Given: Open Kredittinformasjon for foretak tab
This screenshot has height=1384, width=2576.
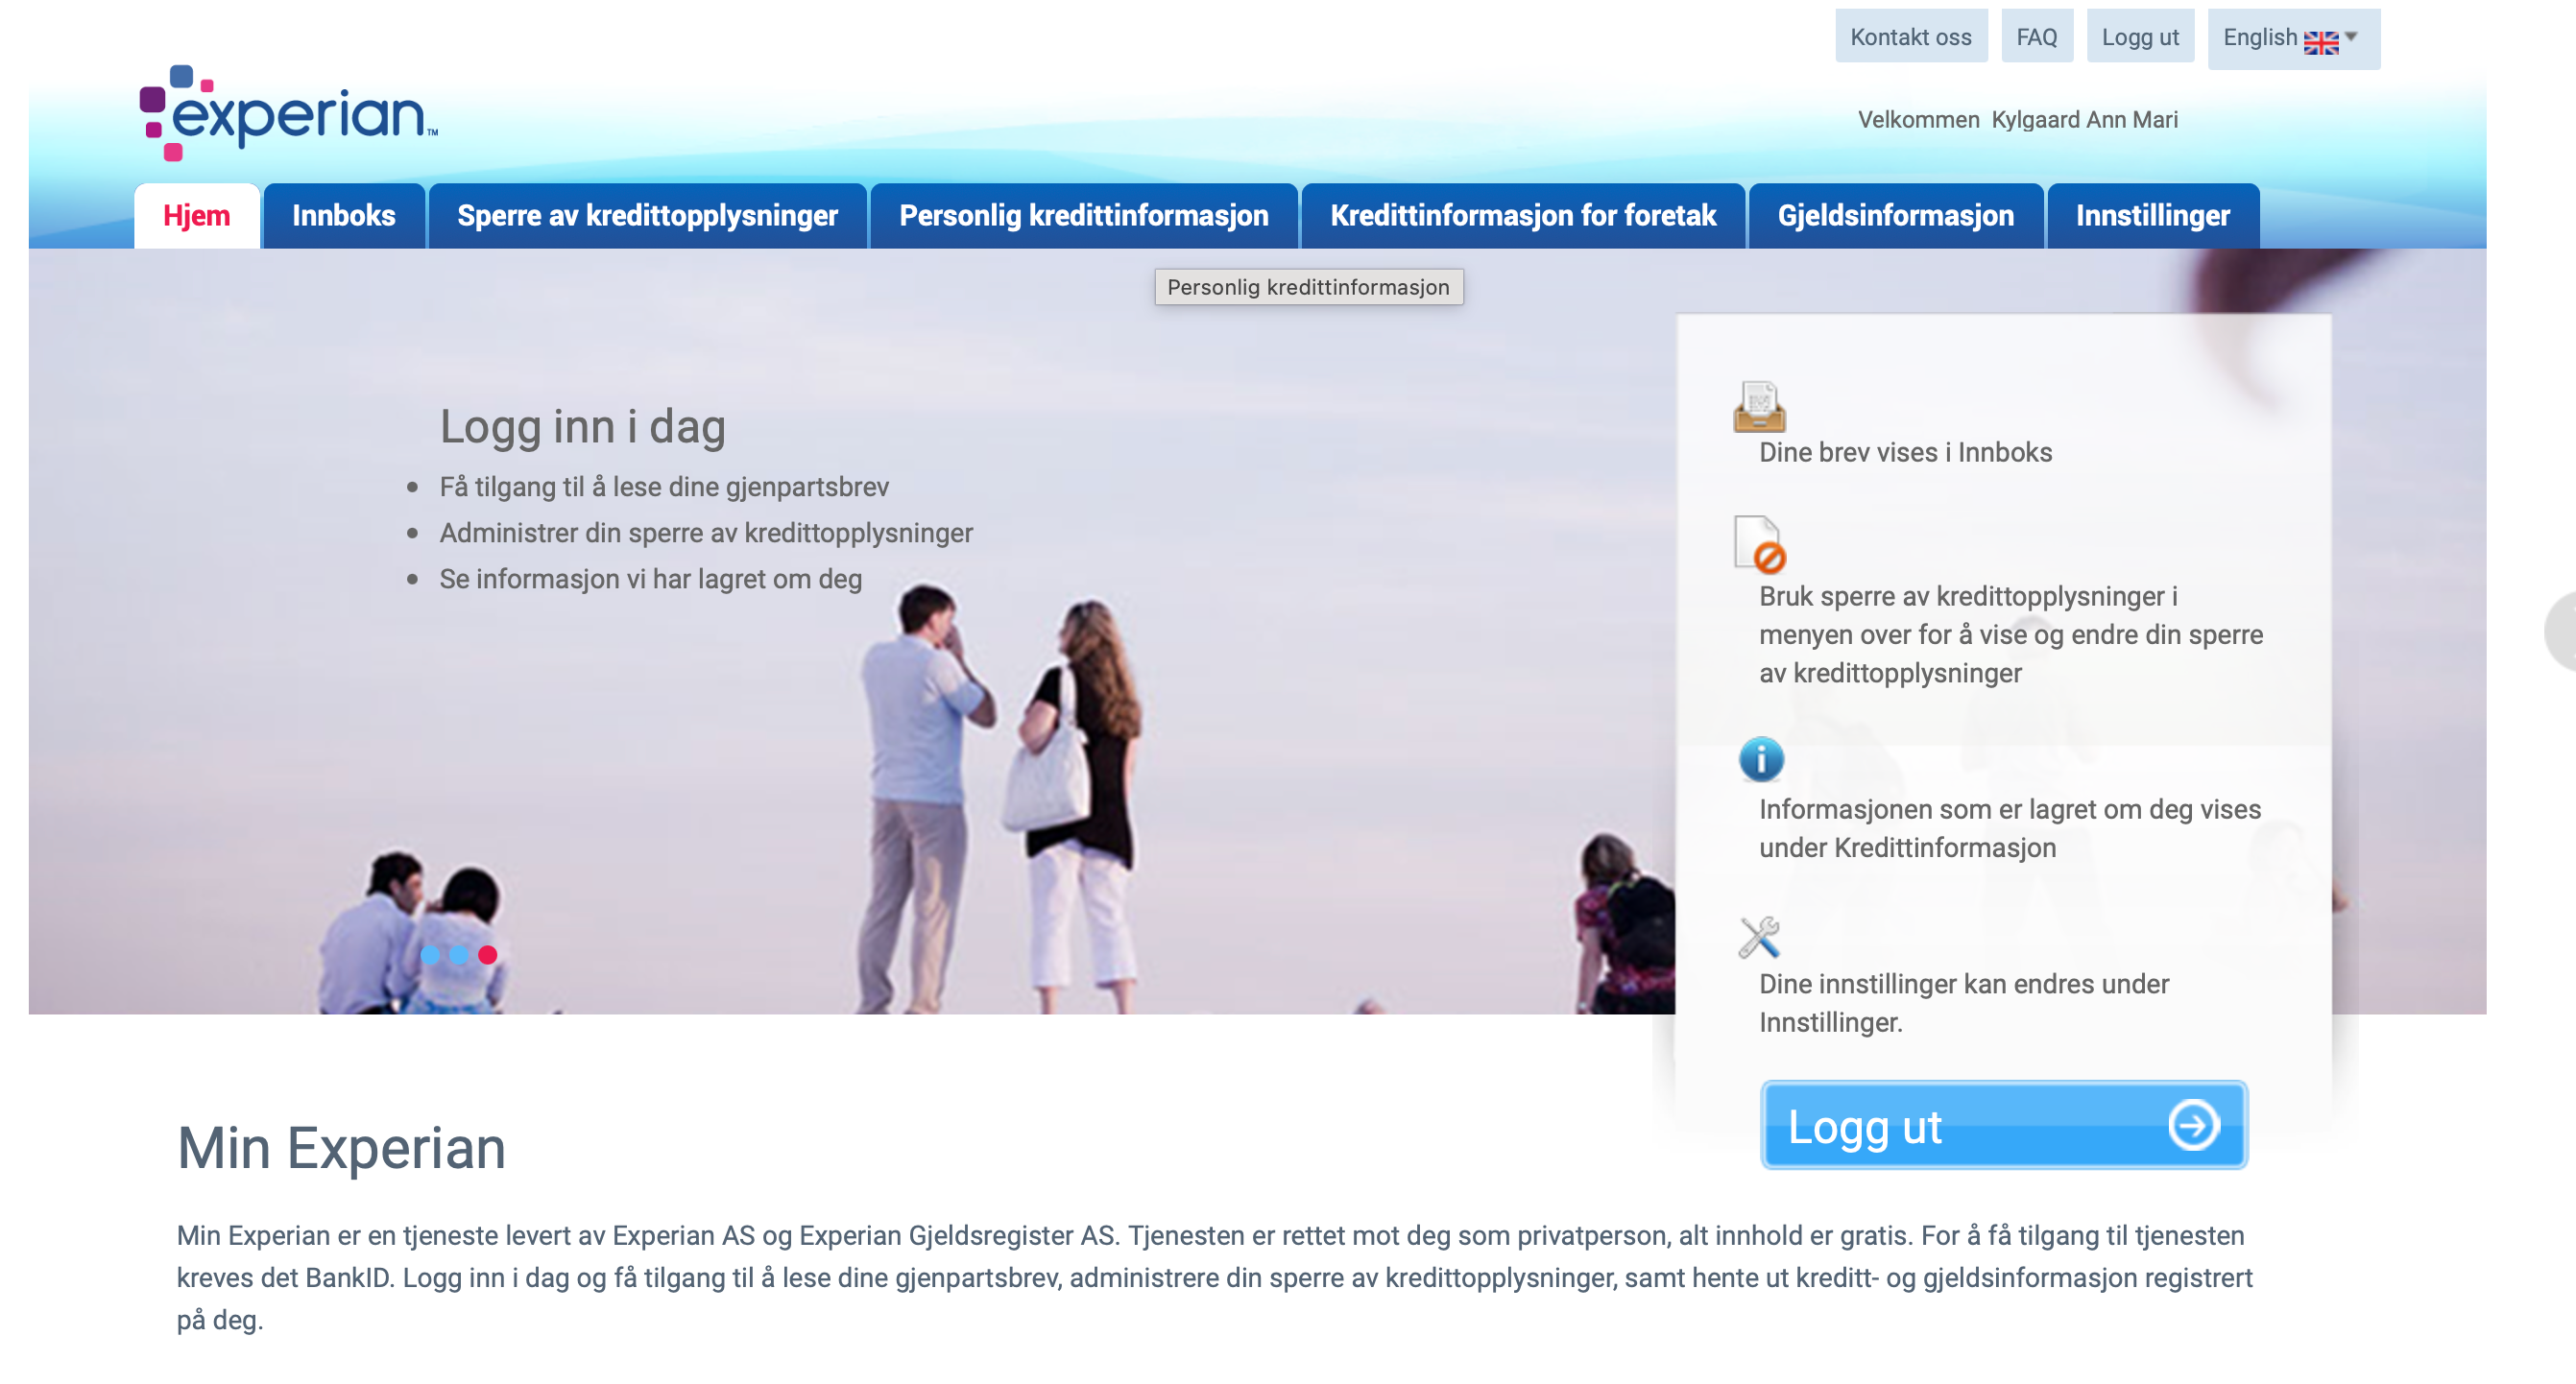Looking at the screenshot, I should 1523,216.
